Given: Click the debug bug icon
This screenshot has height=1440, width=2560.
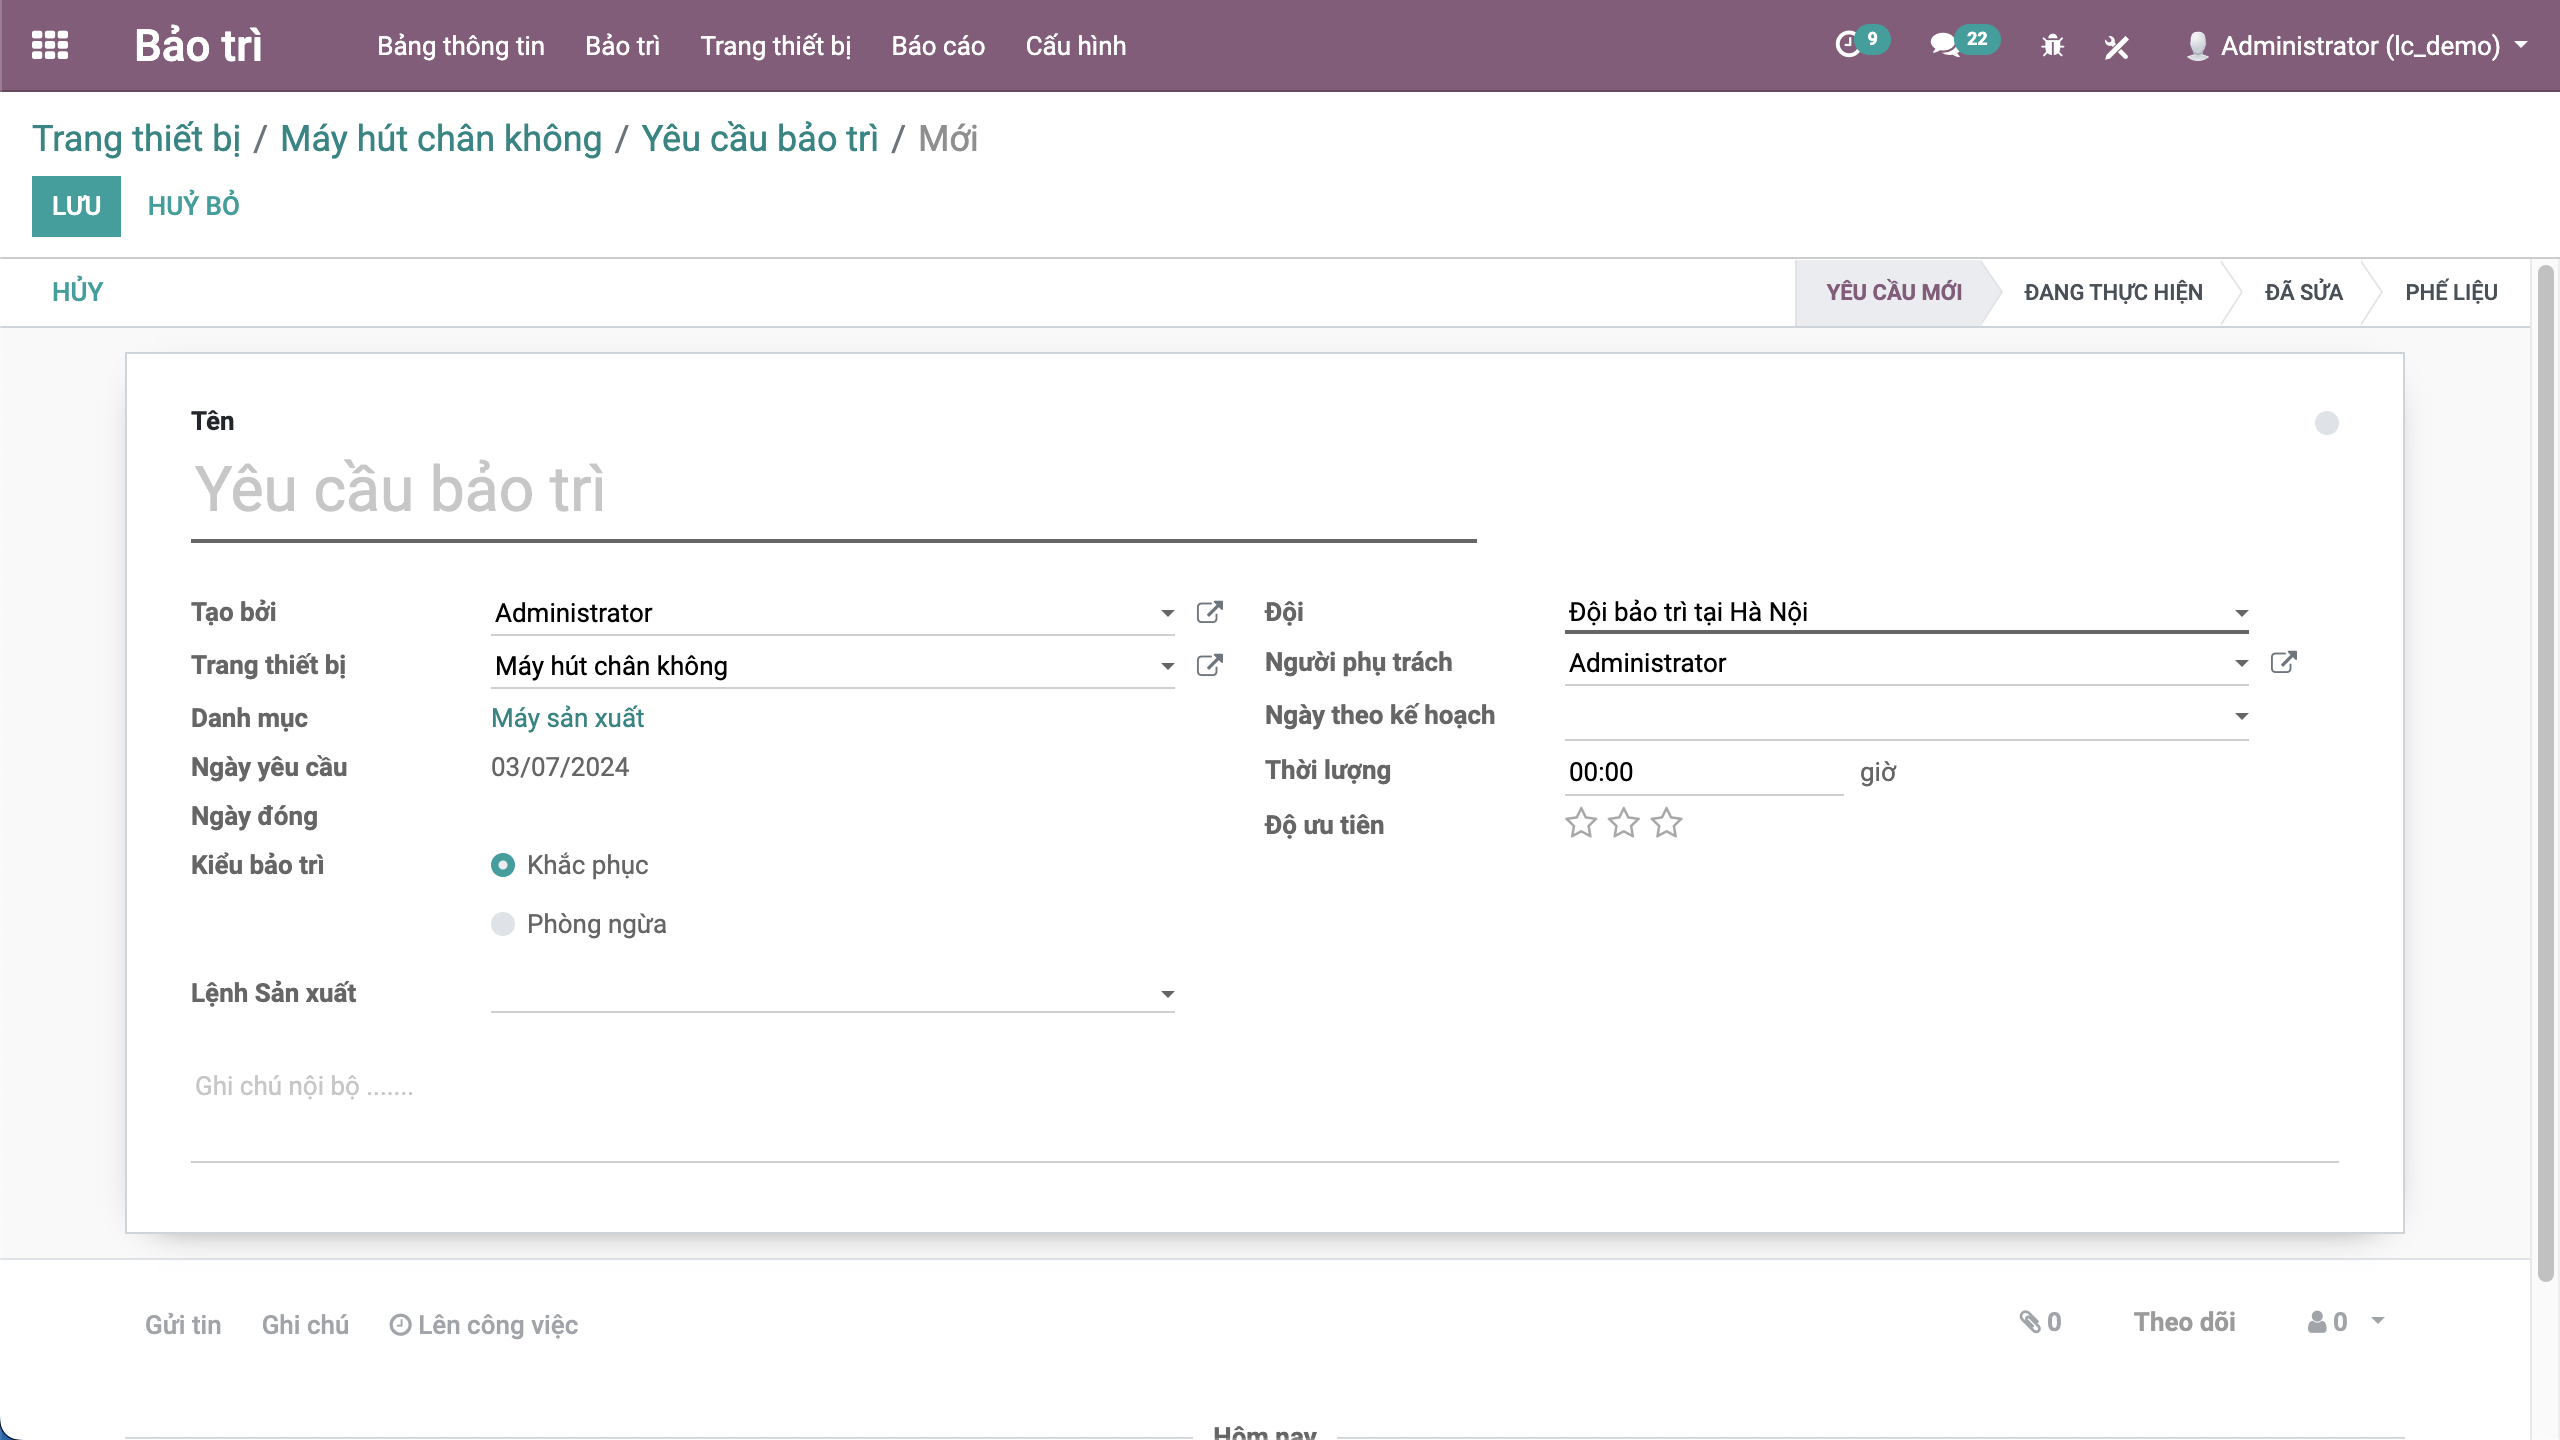Looking at the screenshot, I should coord(2052,46).
